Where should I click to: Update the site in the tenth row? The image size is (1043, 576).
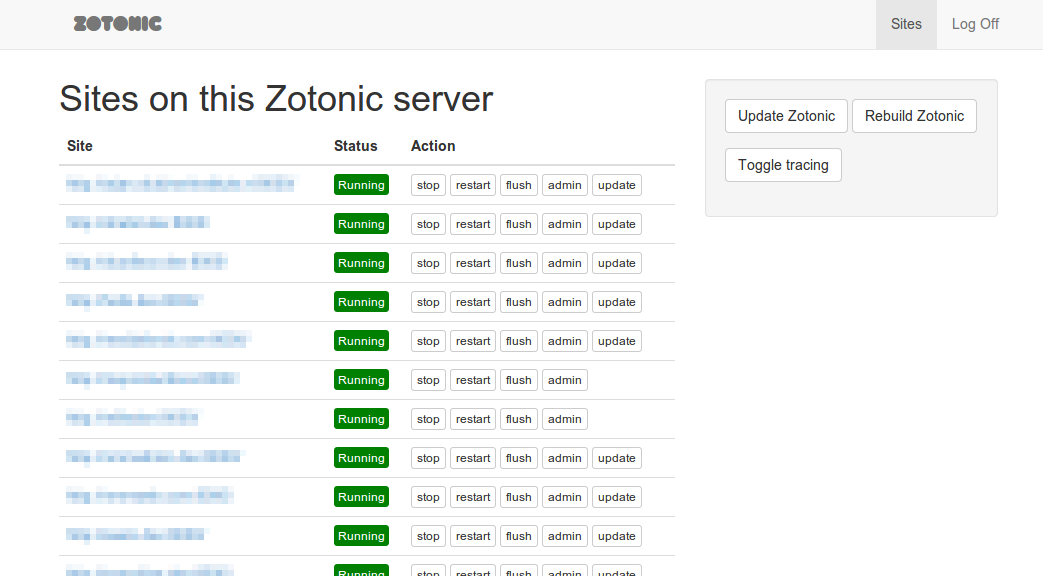click(x=617, y=536)
